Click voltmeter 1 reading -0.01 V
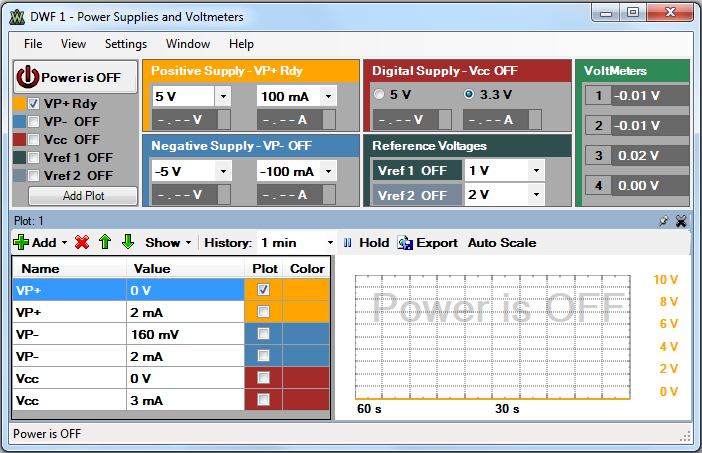702x453 pixels. coord(650,95)
